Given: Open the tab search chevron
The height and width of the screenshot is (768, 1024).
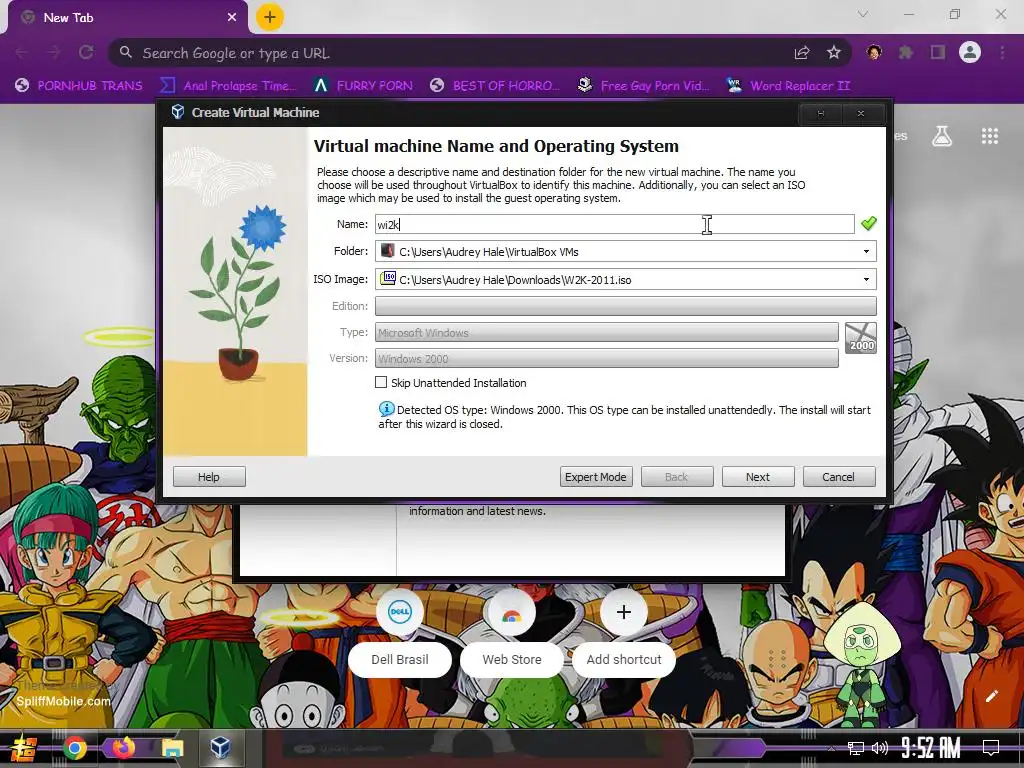Looking at the screenshot, I should 863,14.
